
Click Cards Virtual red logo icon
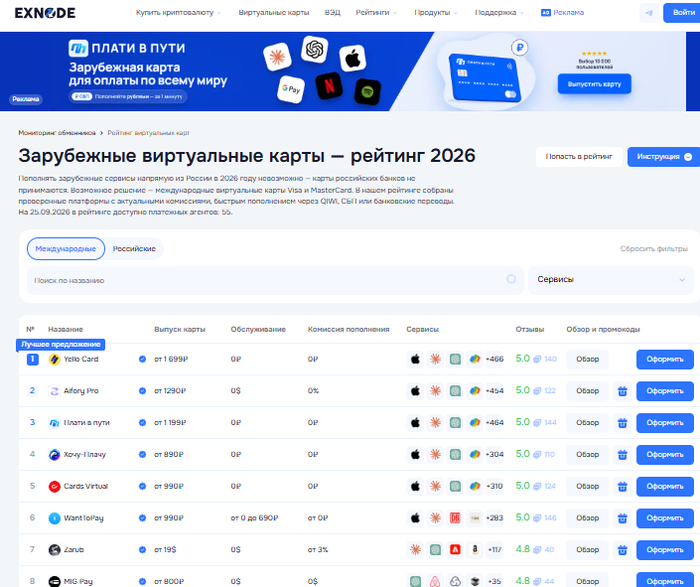(x=54, y=486)
